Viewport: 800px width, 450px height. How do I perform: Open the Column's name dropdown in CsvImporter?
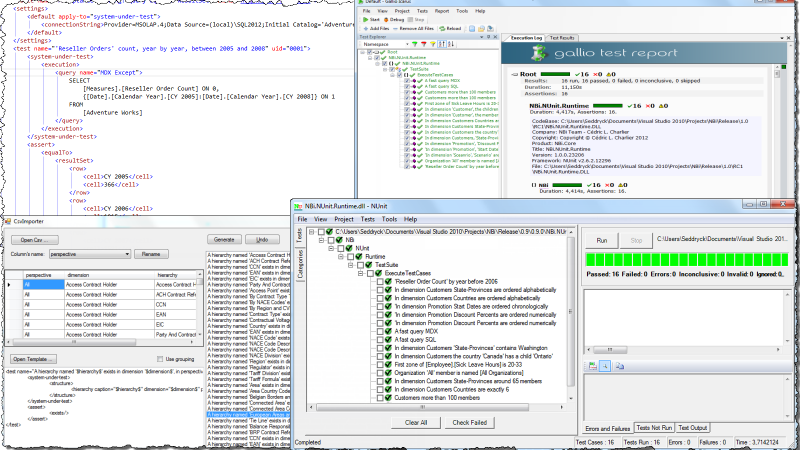(x=127, y=254)
